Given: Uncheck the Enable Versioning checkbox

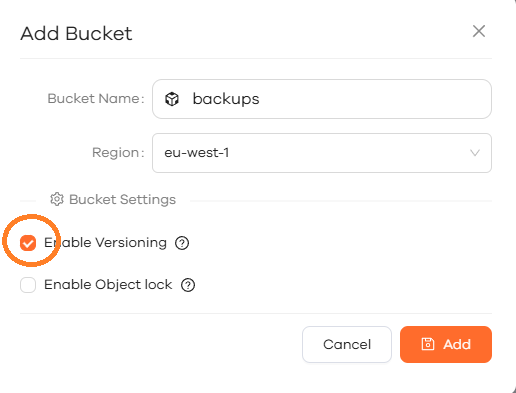Looking at the screenshot, I should pos(28,243).
